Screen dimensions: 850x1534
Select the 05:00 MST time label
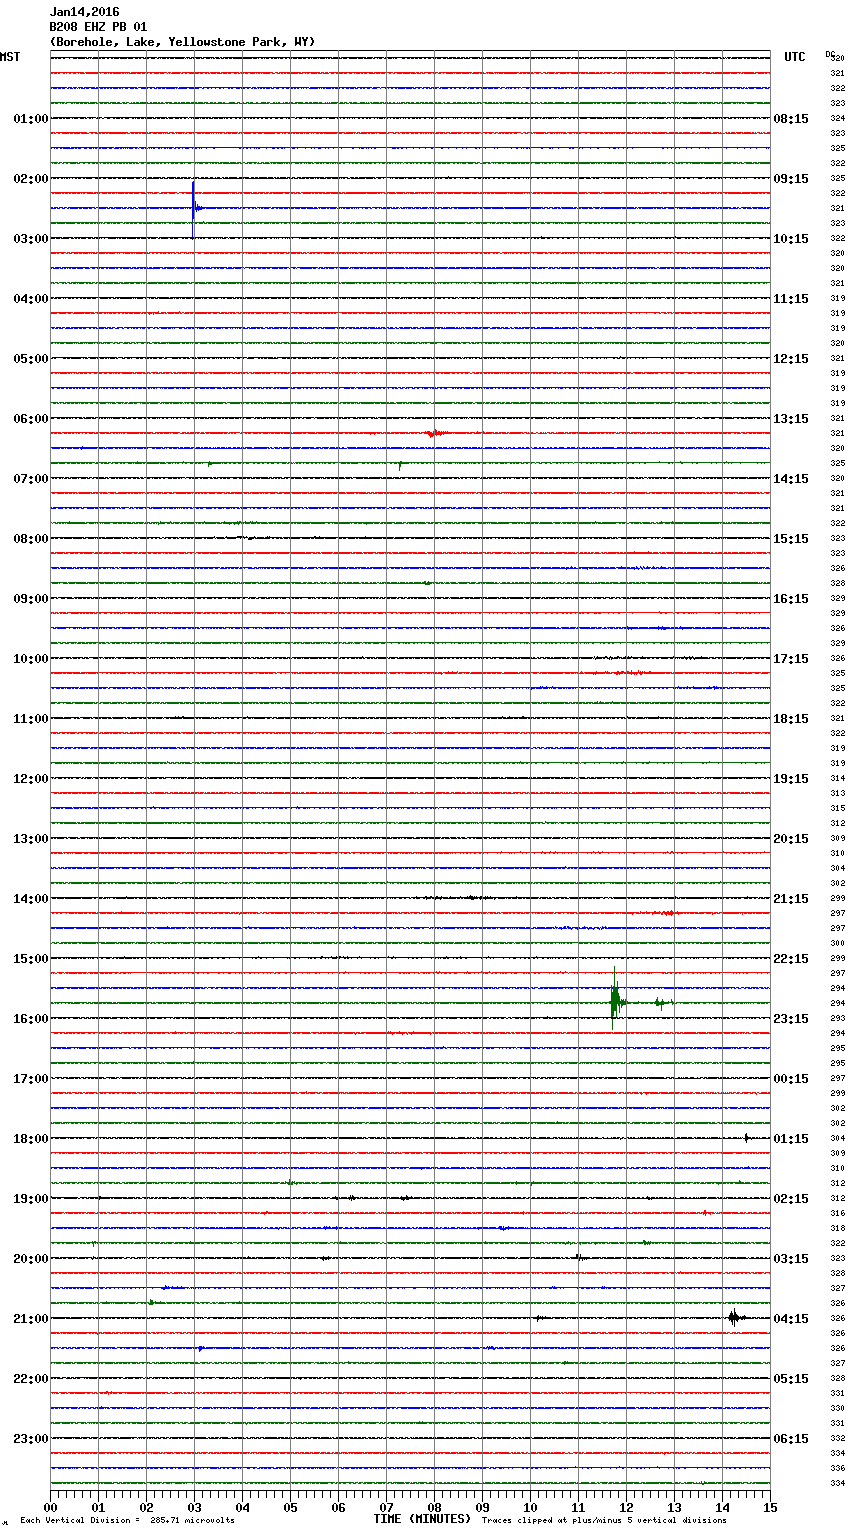click(x=31, y=359)
